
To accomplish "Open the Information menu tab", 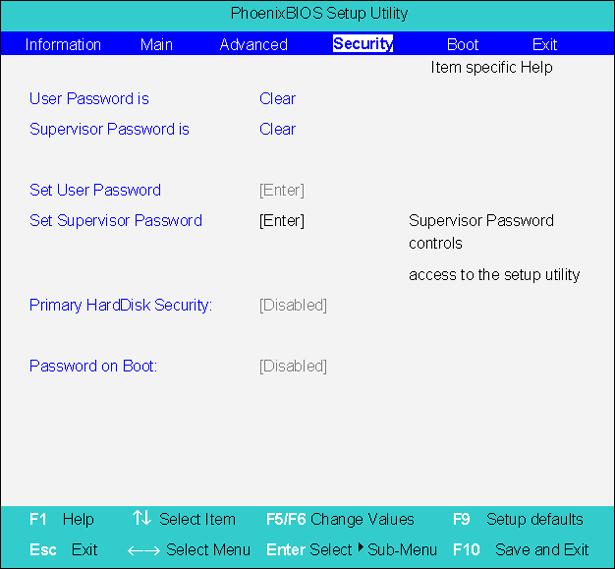I will pos(63,44).
